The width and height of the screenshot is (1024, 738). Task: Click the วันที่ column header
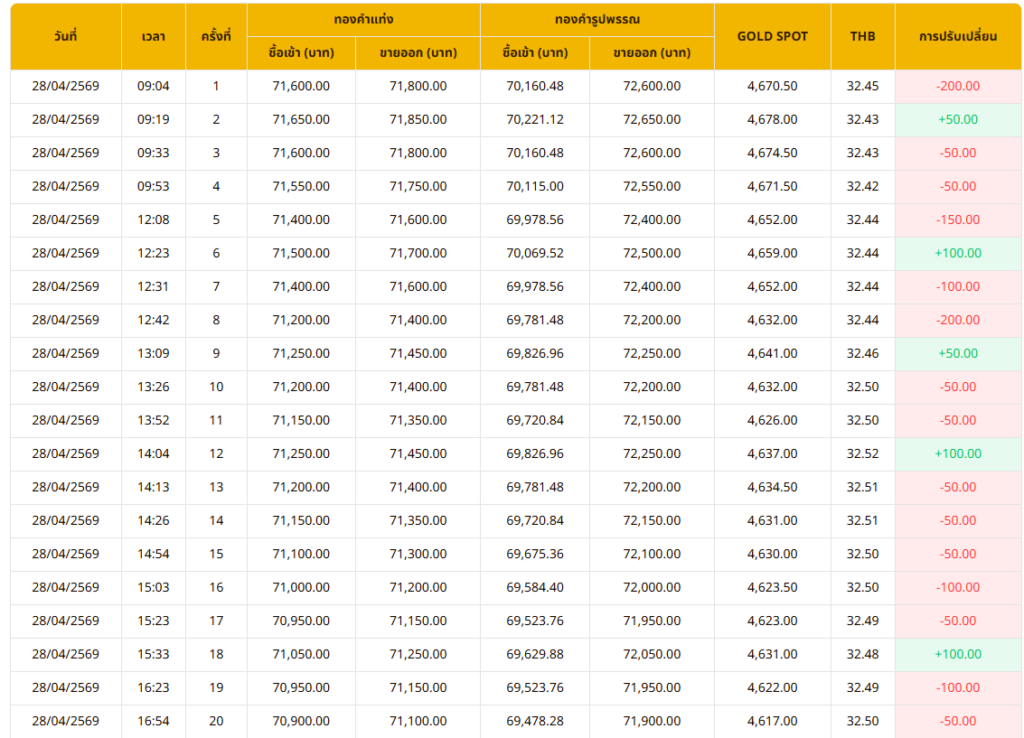pyautogui.click(x=65, y=36)
